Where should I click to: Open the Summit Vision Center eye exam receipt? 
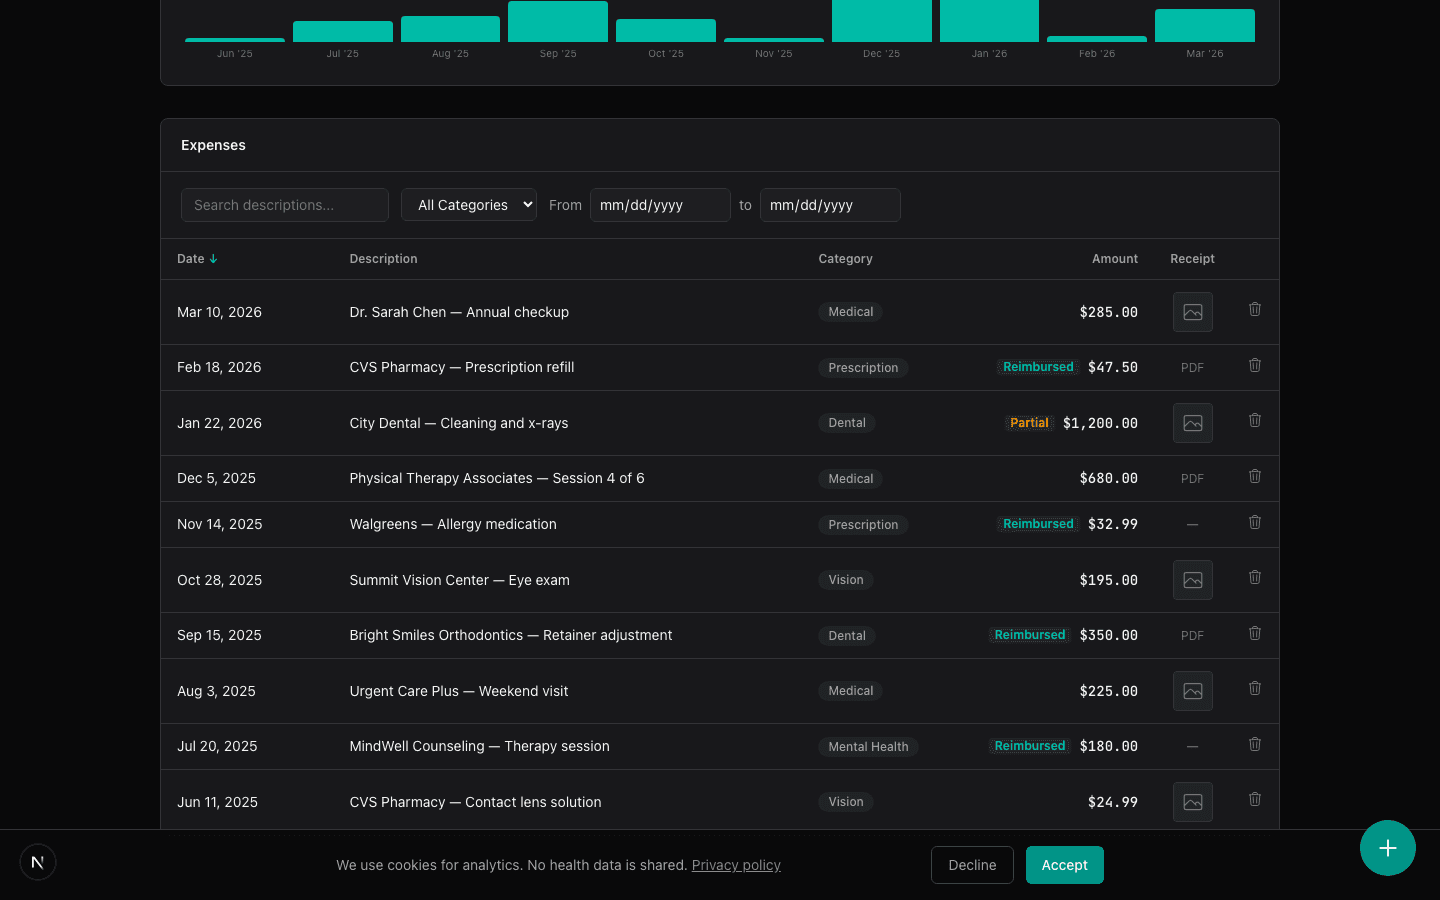point(1192,580)
